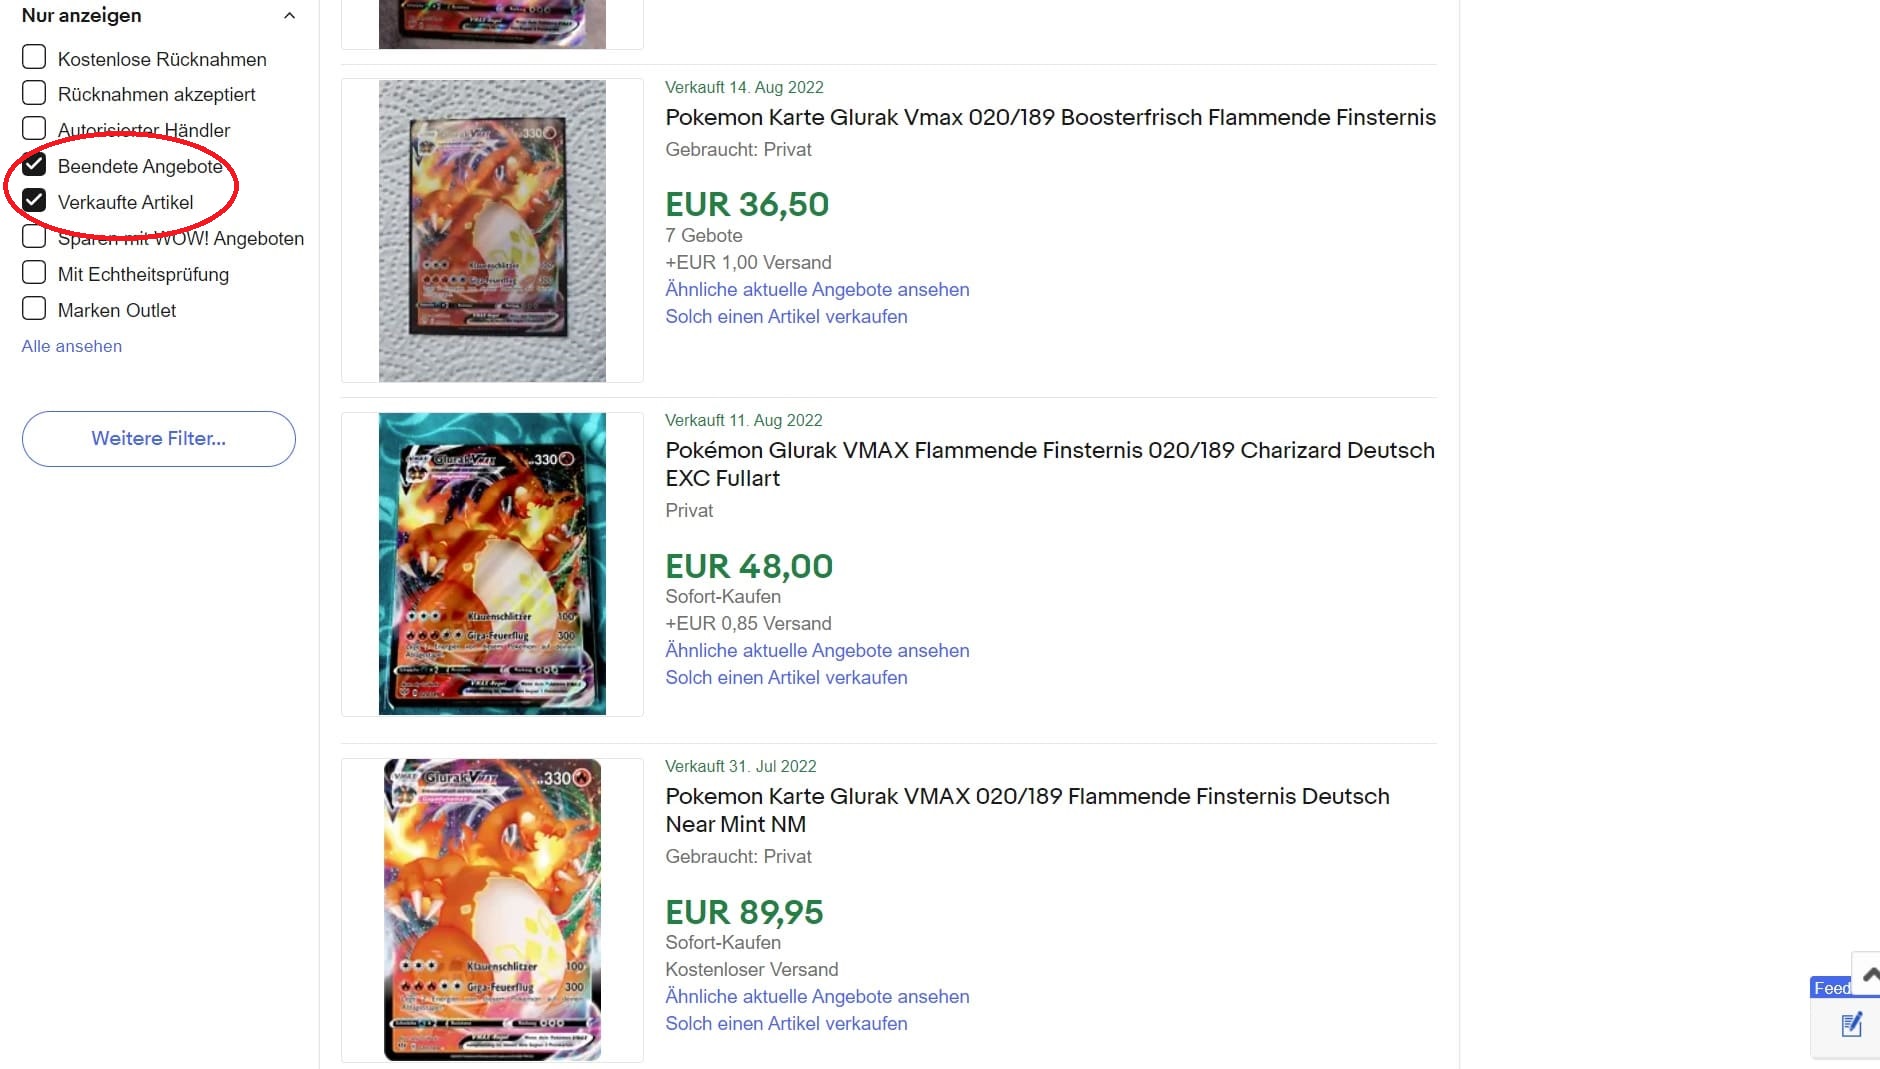Image resolution: width=1880 pixels, height=1069 pixels.
Task: Select the Marken Outlet checkbox
Action: tap(34, 309)
